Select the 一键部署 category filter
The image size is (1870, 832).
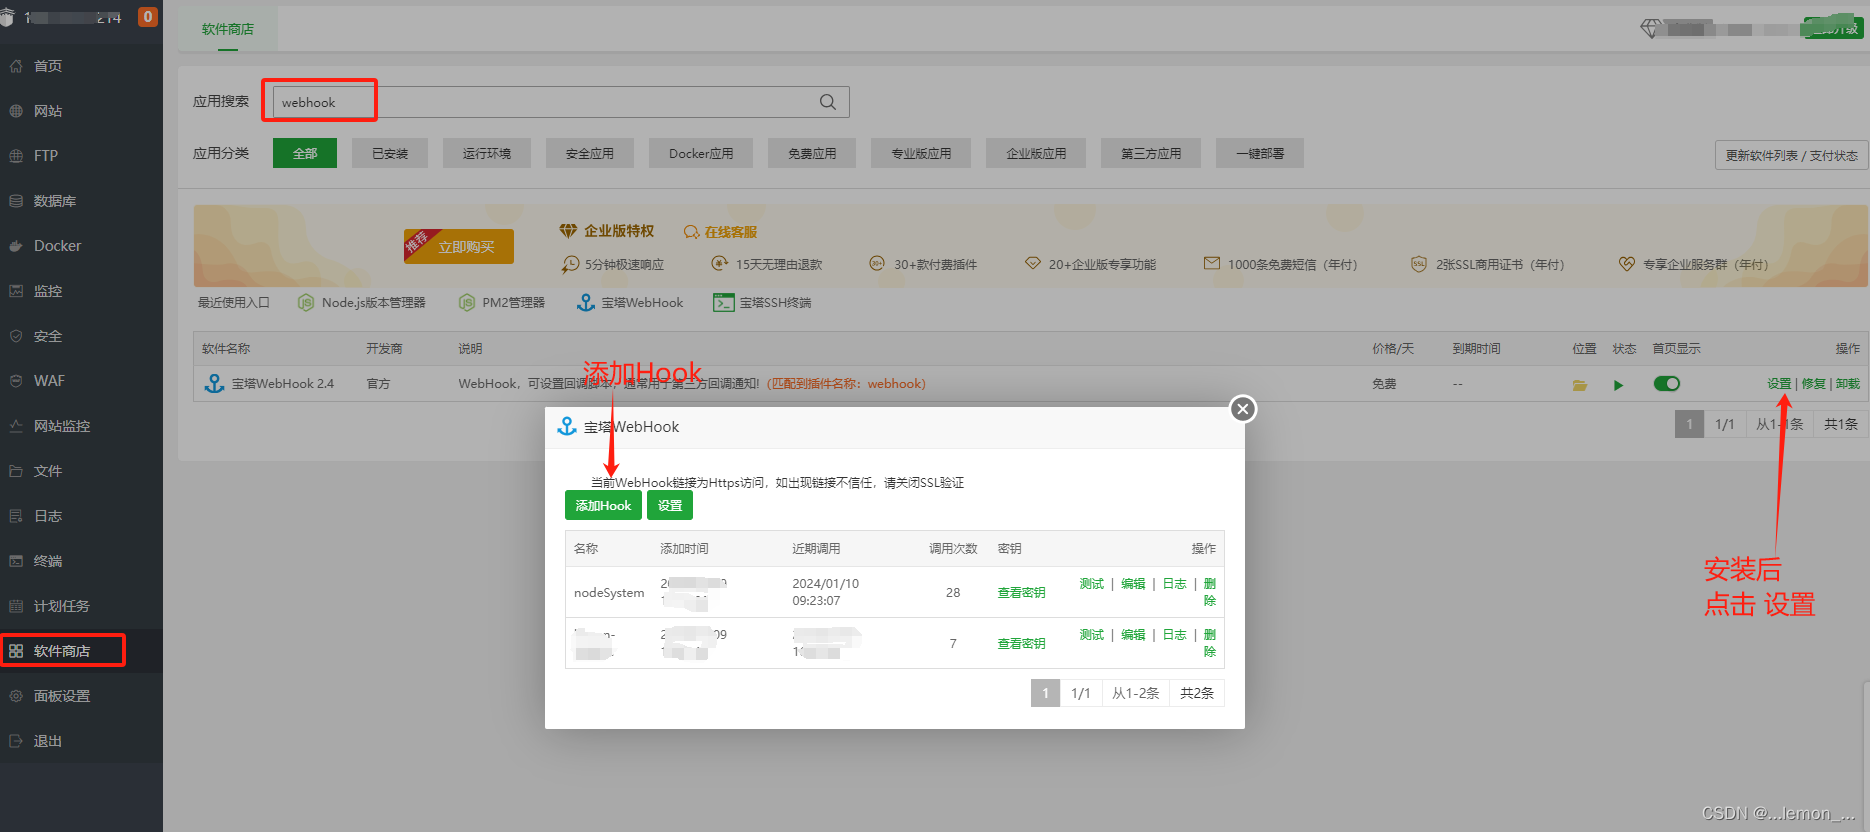1260,153
